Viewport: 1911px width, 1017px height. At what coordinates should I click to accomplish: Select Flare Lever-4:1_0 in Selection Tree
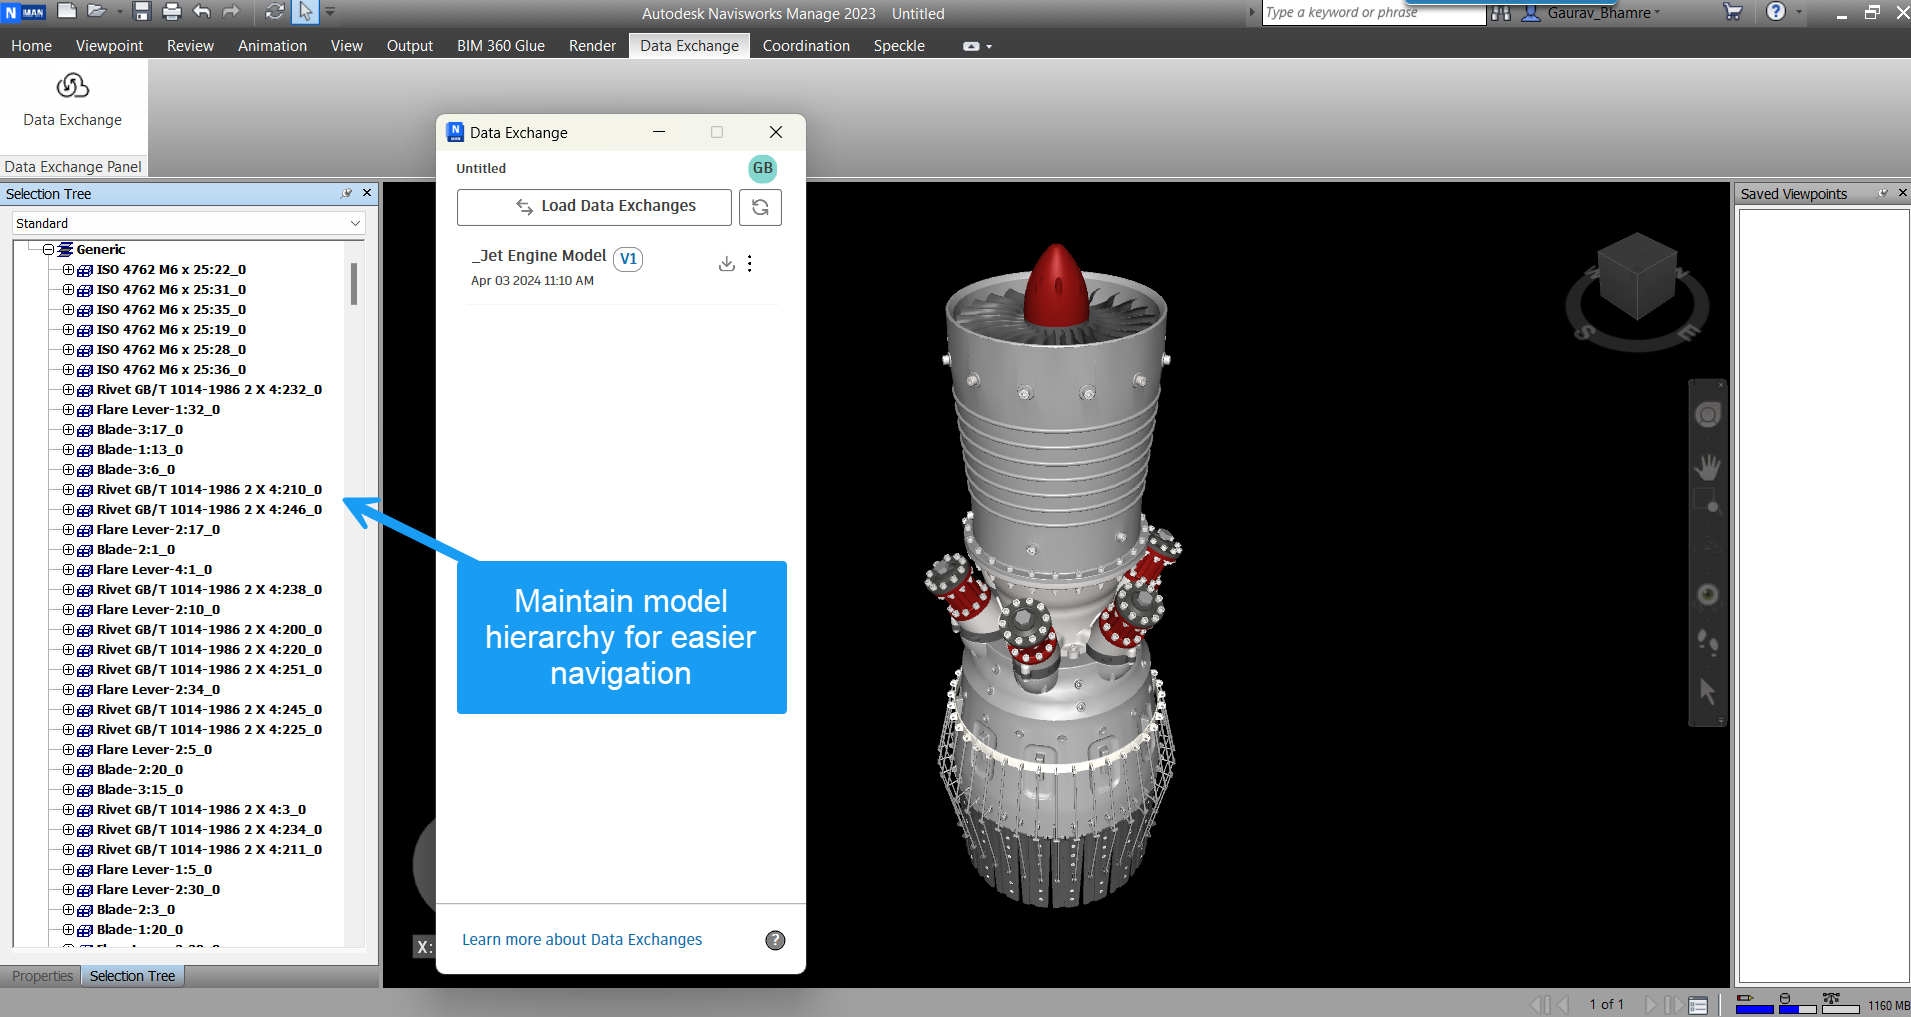click(x=154, y=569)
